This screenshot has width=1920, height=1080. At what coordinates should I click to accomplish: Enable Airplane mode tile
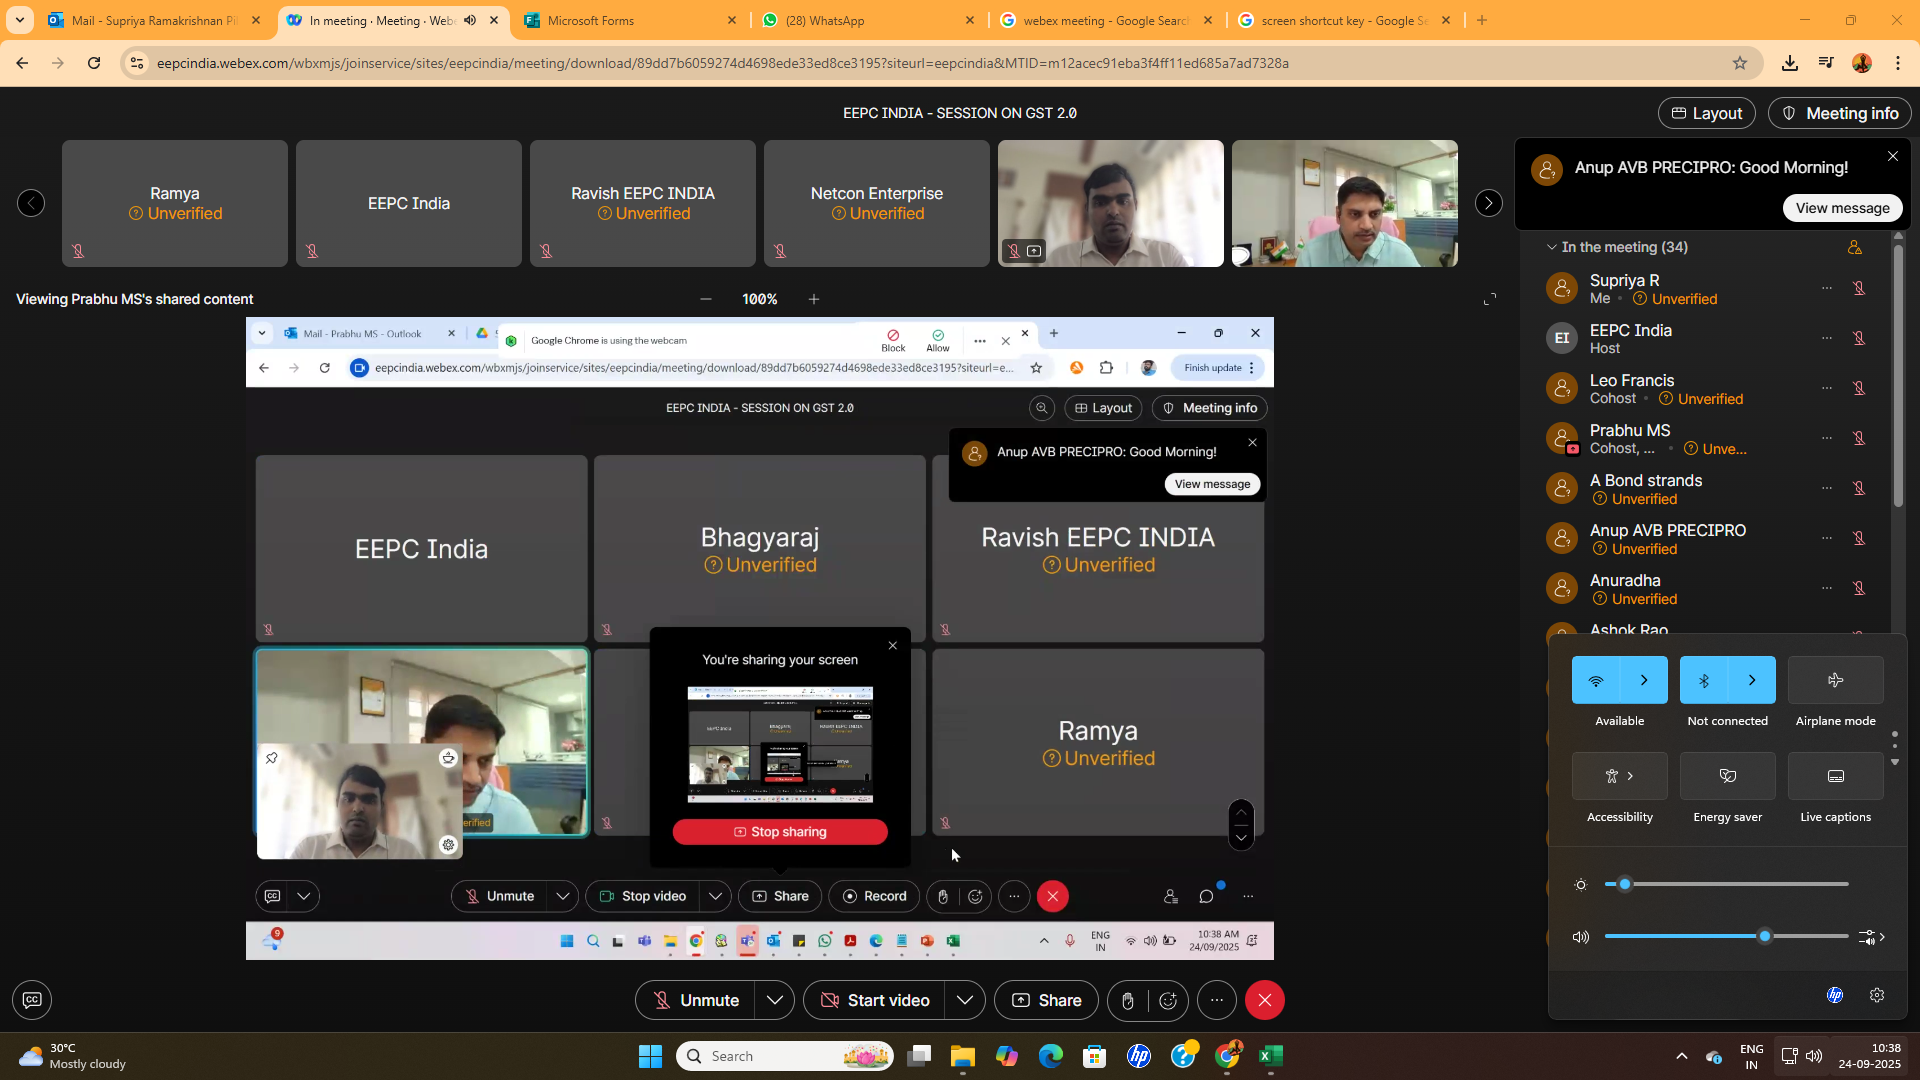[1835, 680]
